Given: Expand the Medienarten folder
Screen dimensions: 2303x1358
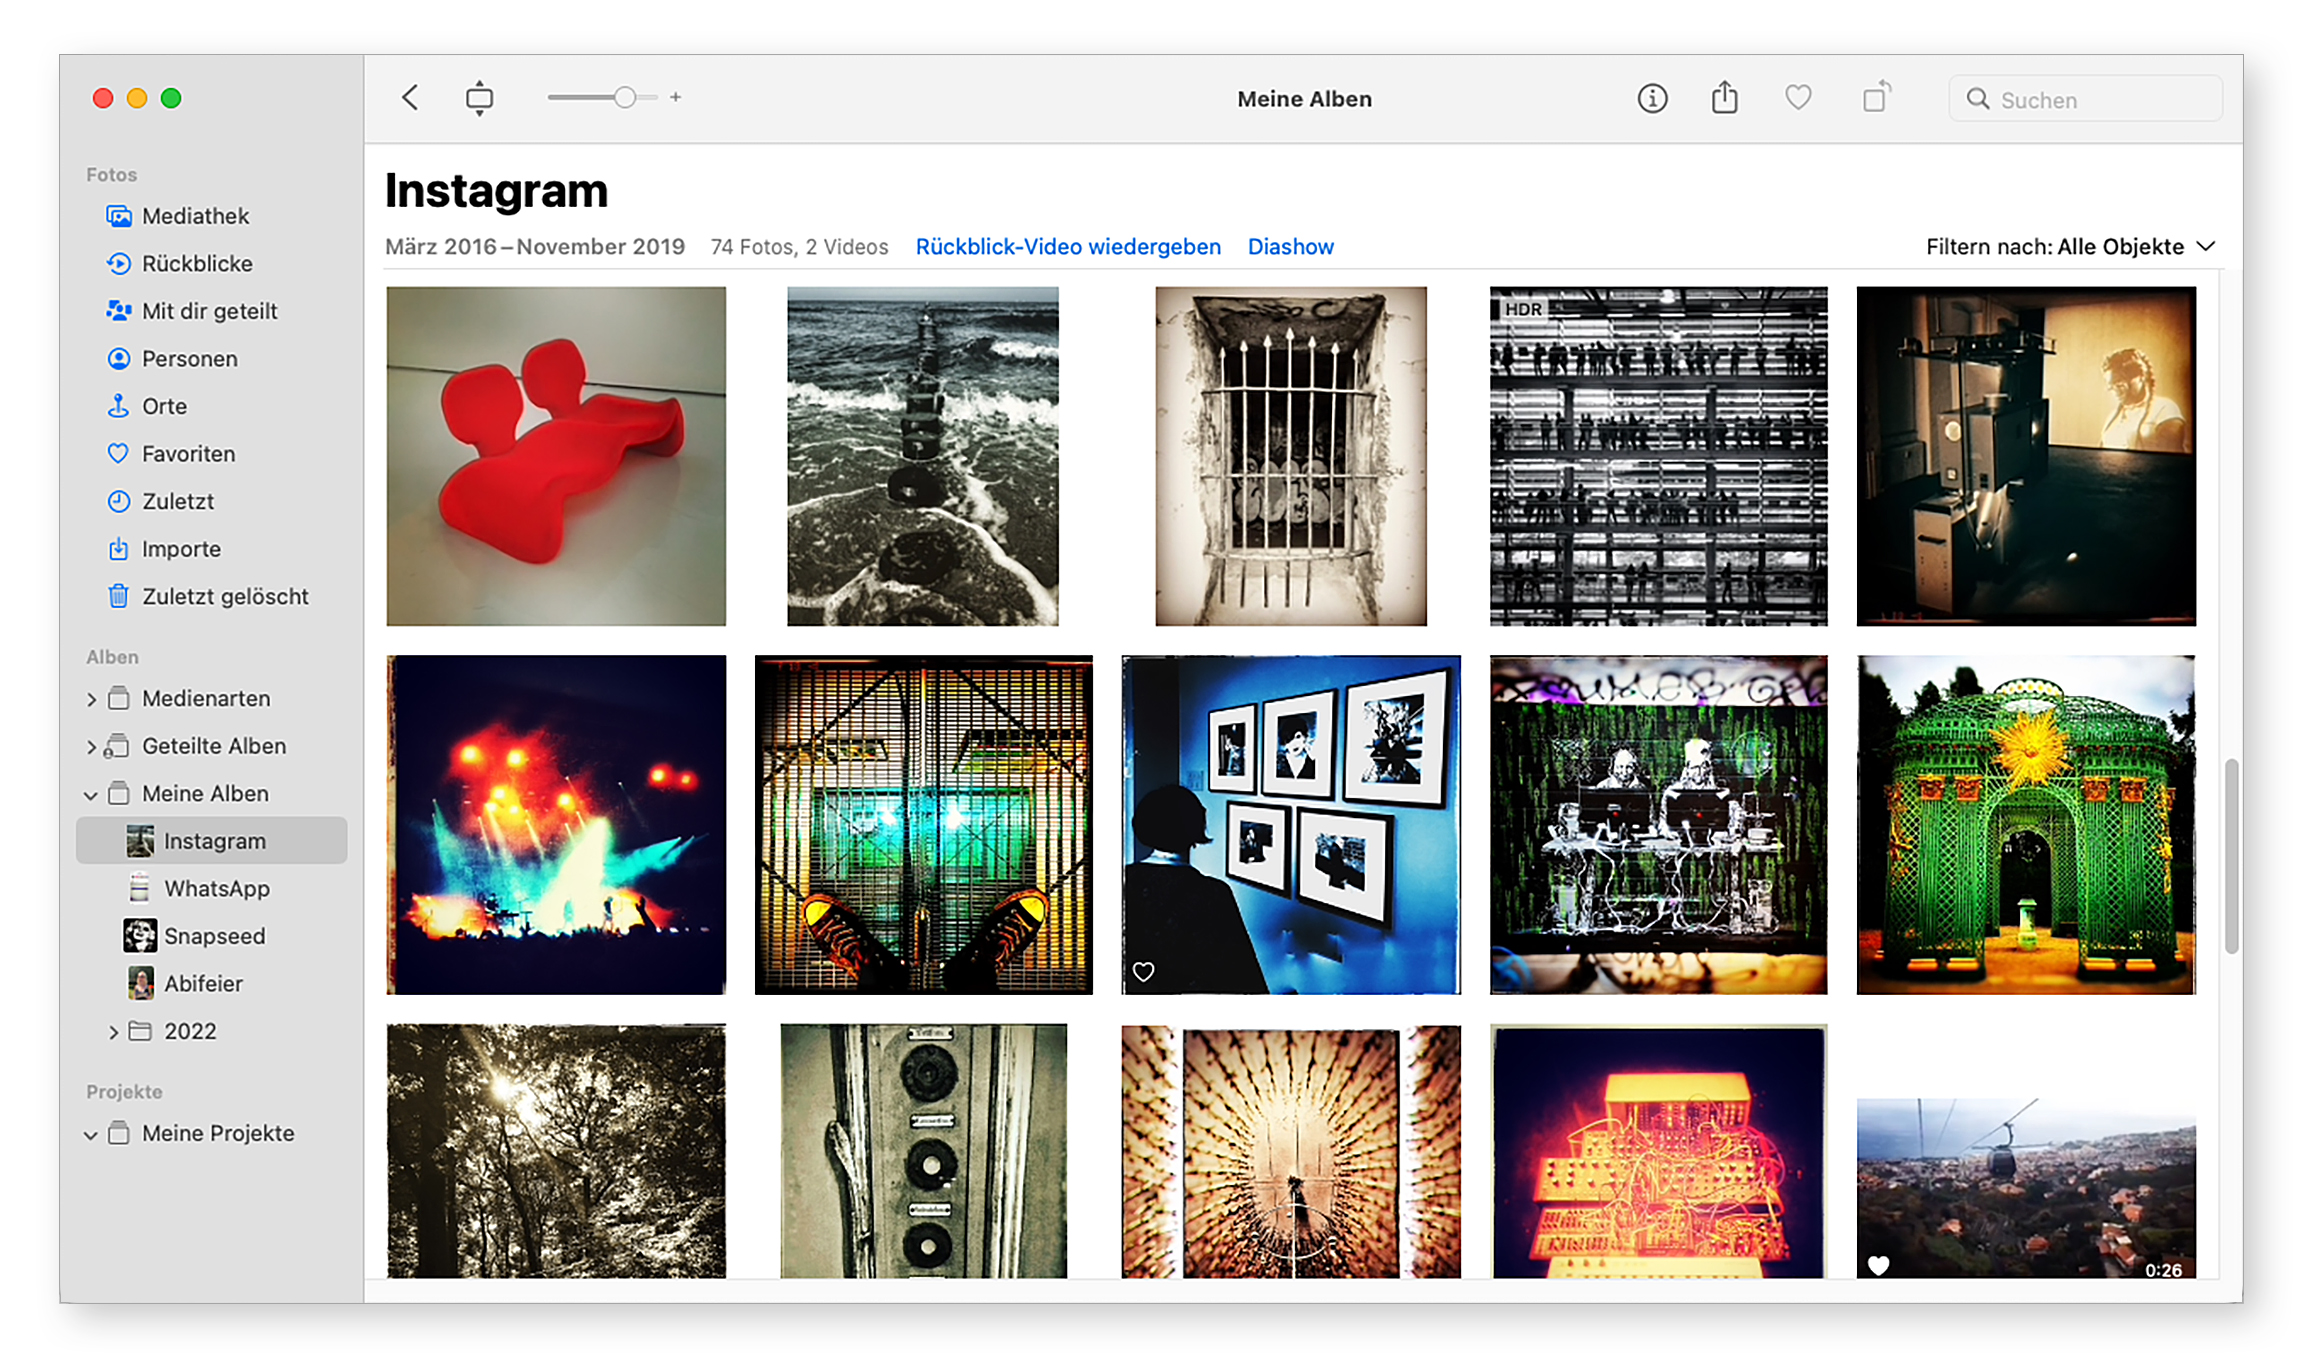Looking at the screenshot, I should [91, 699].
